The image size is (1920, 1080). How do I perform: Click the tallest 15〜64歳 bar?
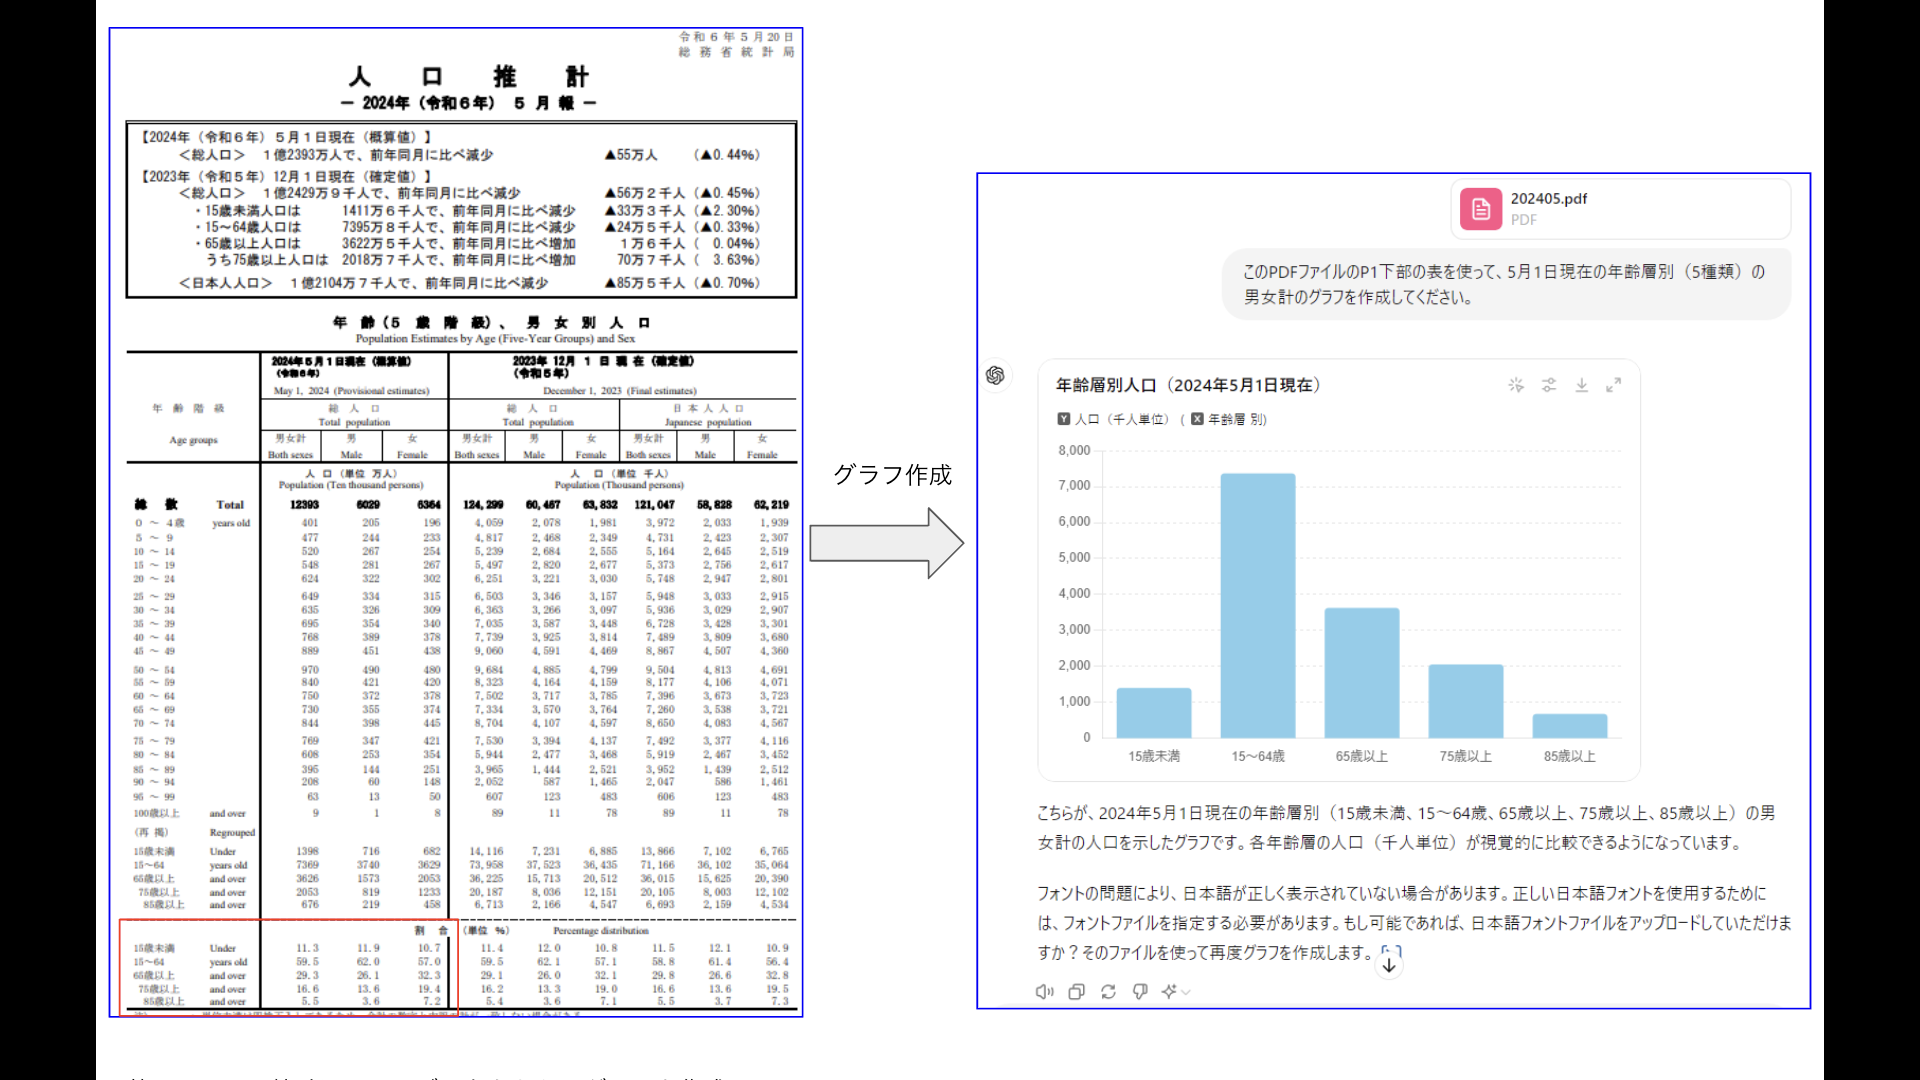click(x=1258, y=606)
